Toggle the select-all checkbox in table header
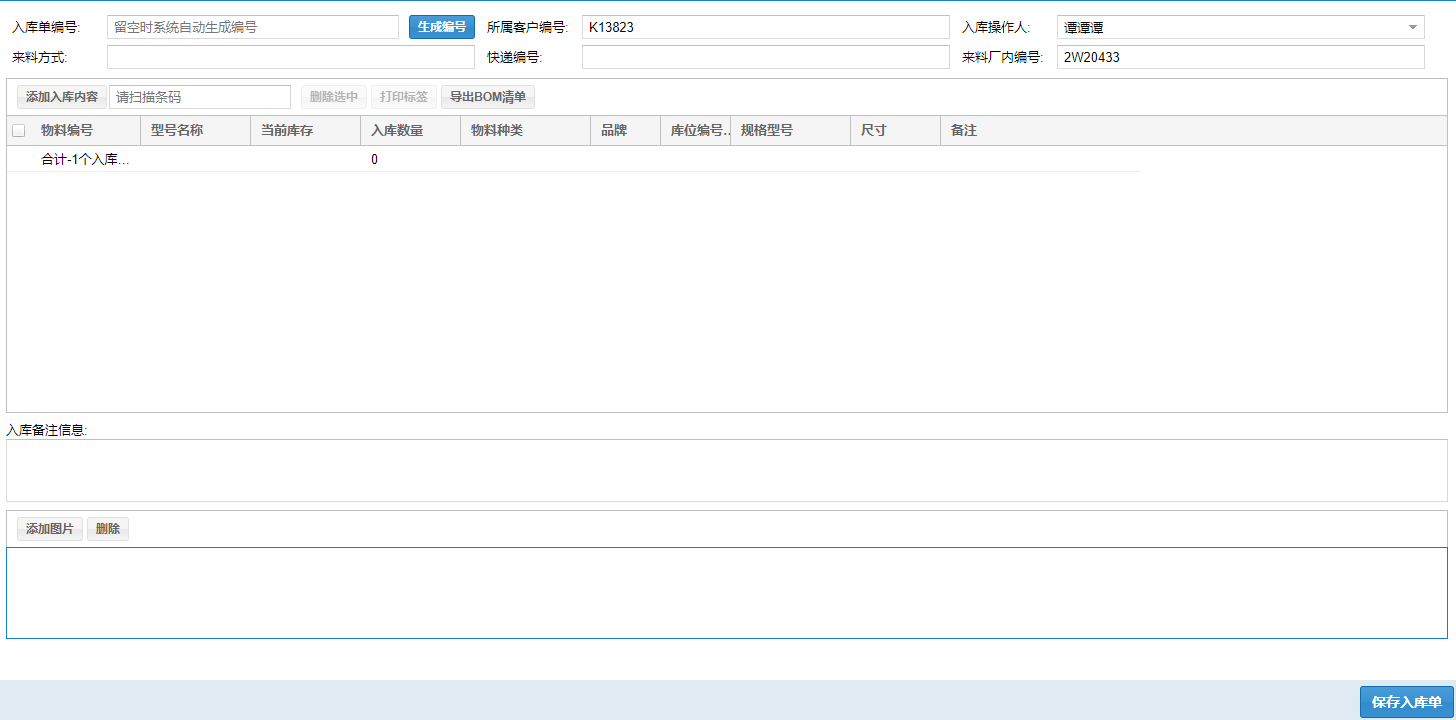Image resolution: width=1456 pixels, height=720 pixels. [x=18, y=131]
